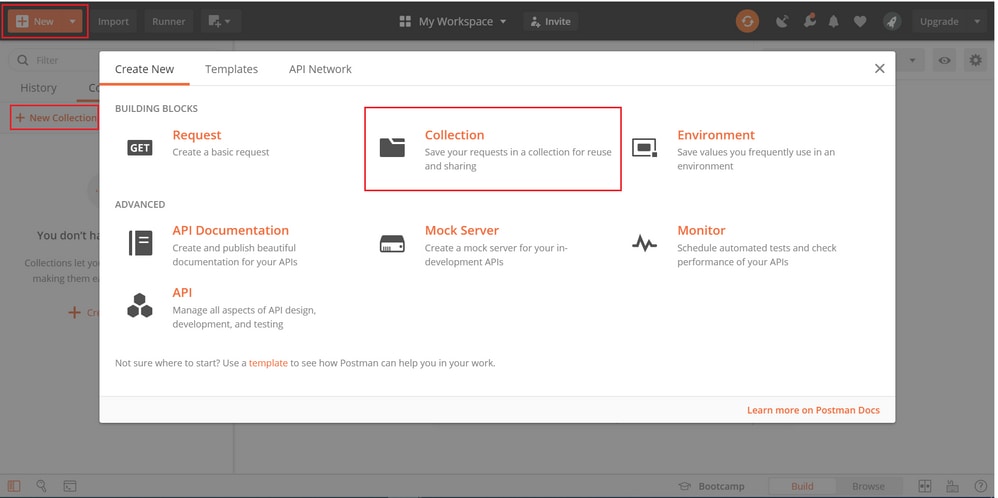Click the Import button
The height and width of the screenshot is (498, 998).
pyautogui.click(x=113, y=22)
